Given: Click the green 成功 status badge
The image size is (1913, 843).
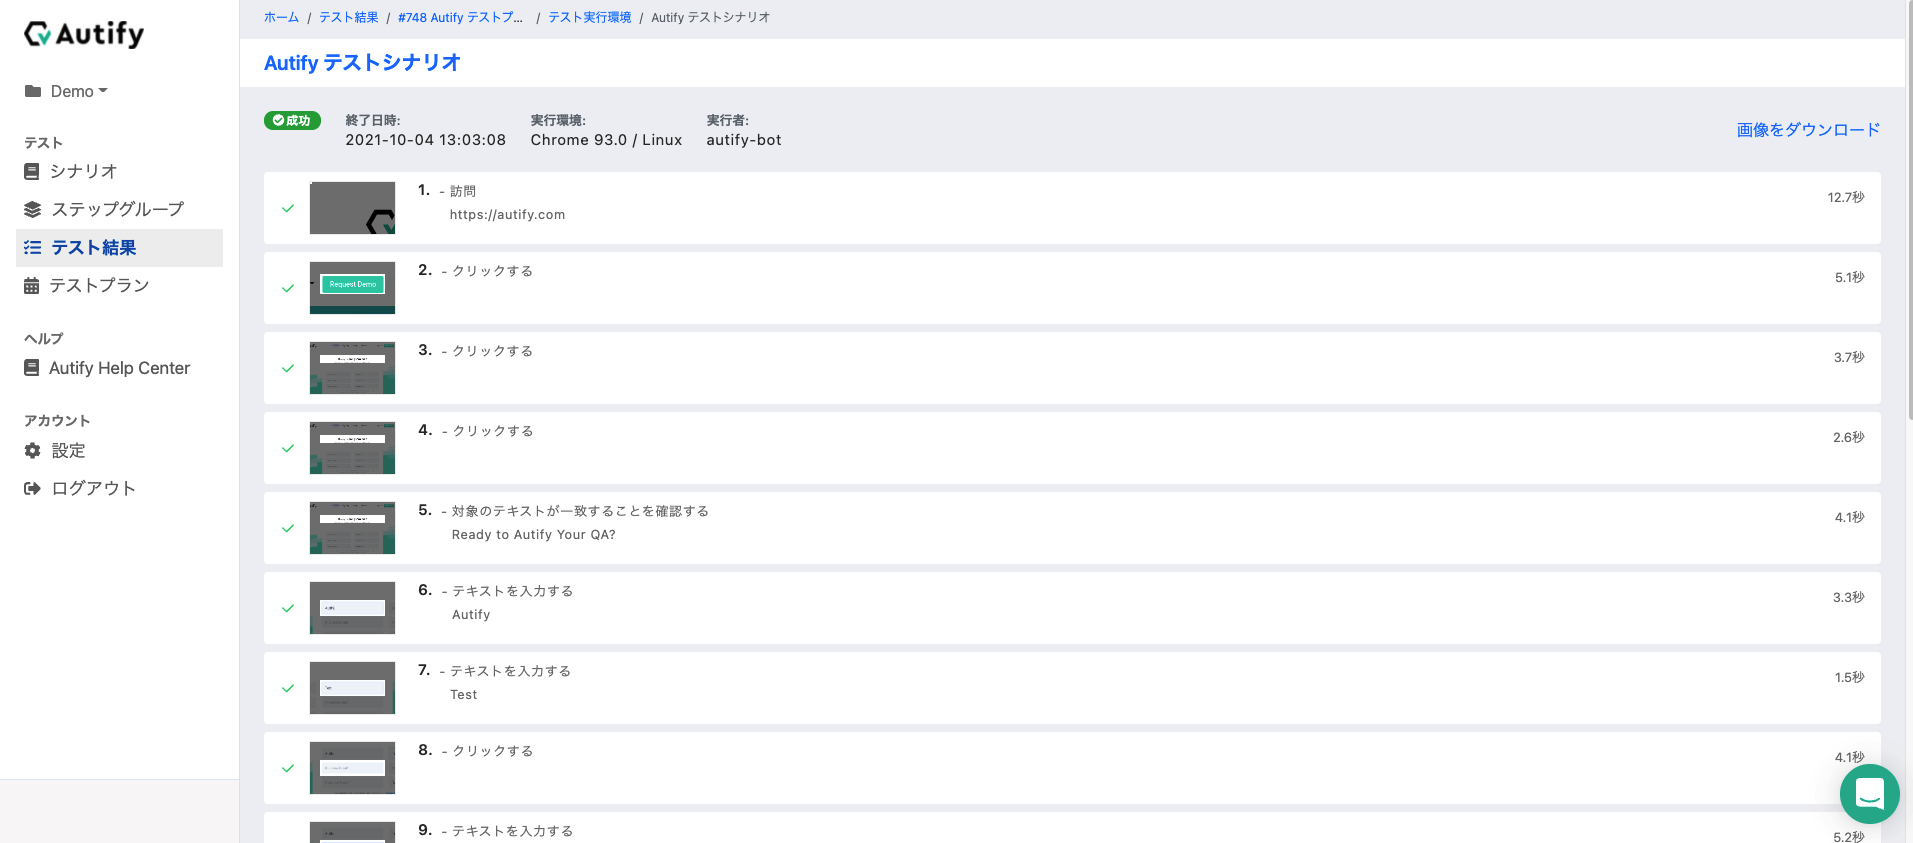Looking at the screenshot, I should click(292, 120).
